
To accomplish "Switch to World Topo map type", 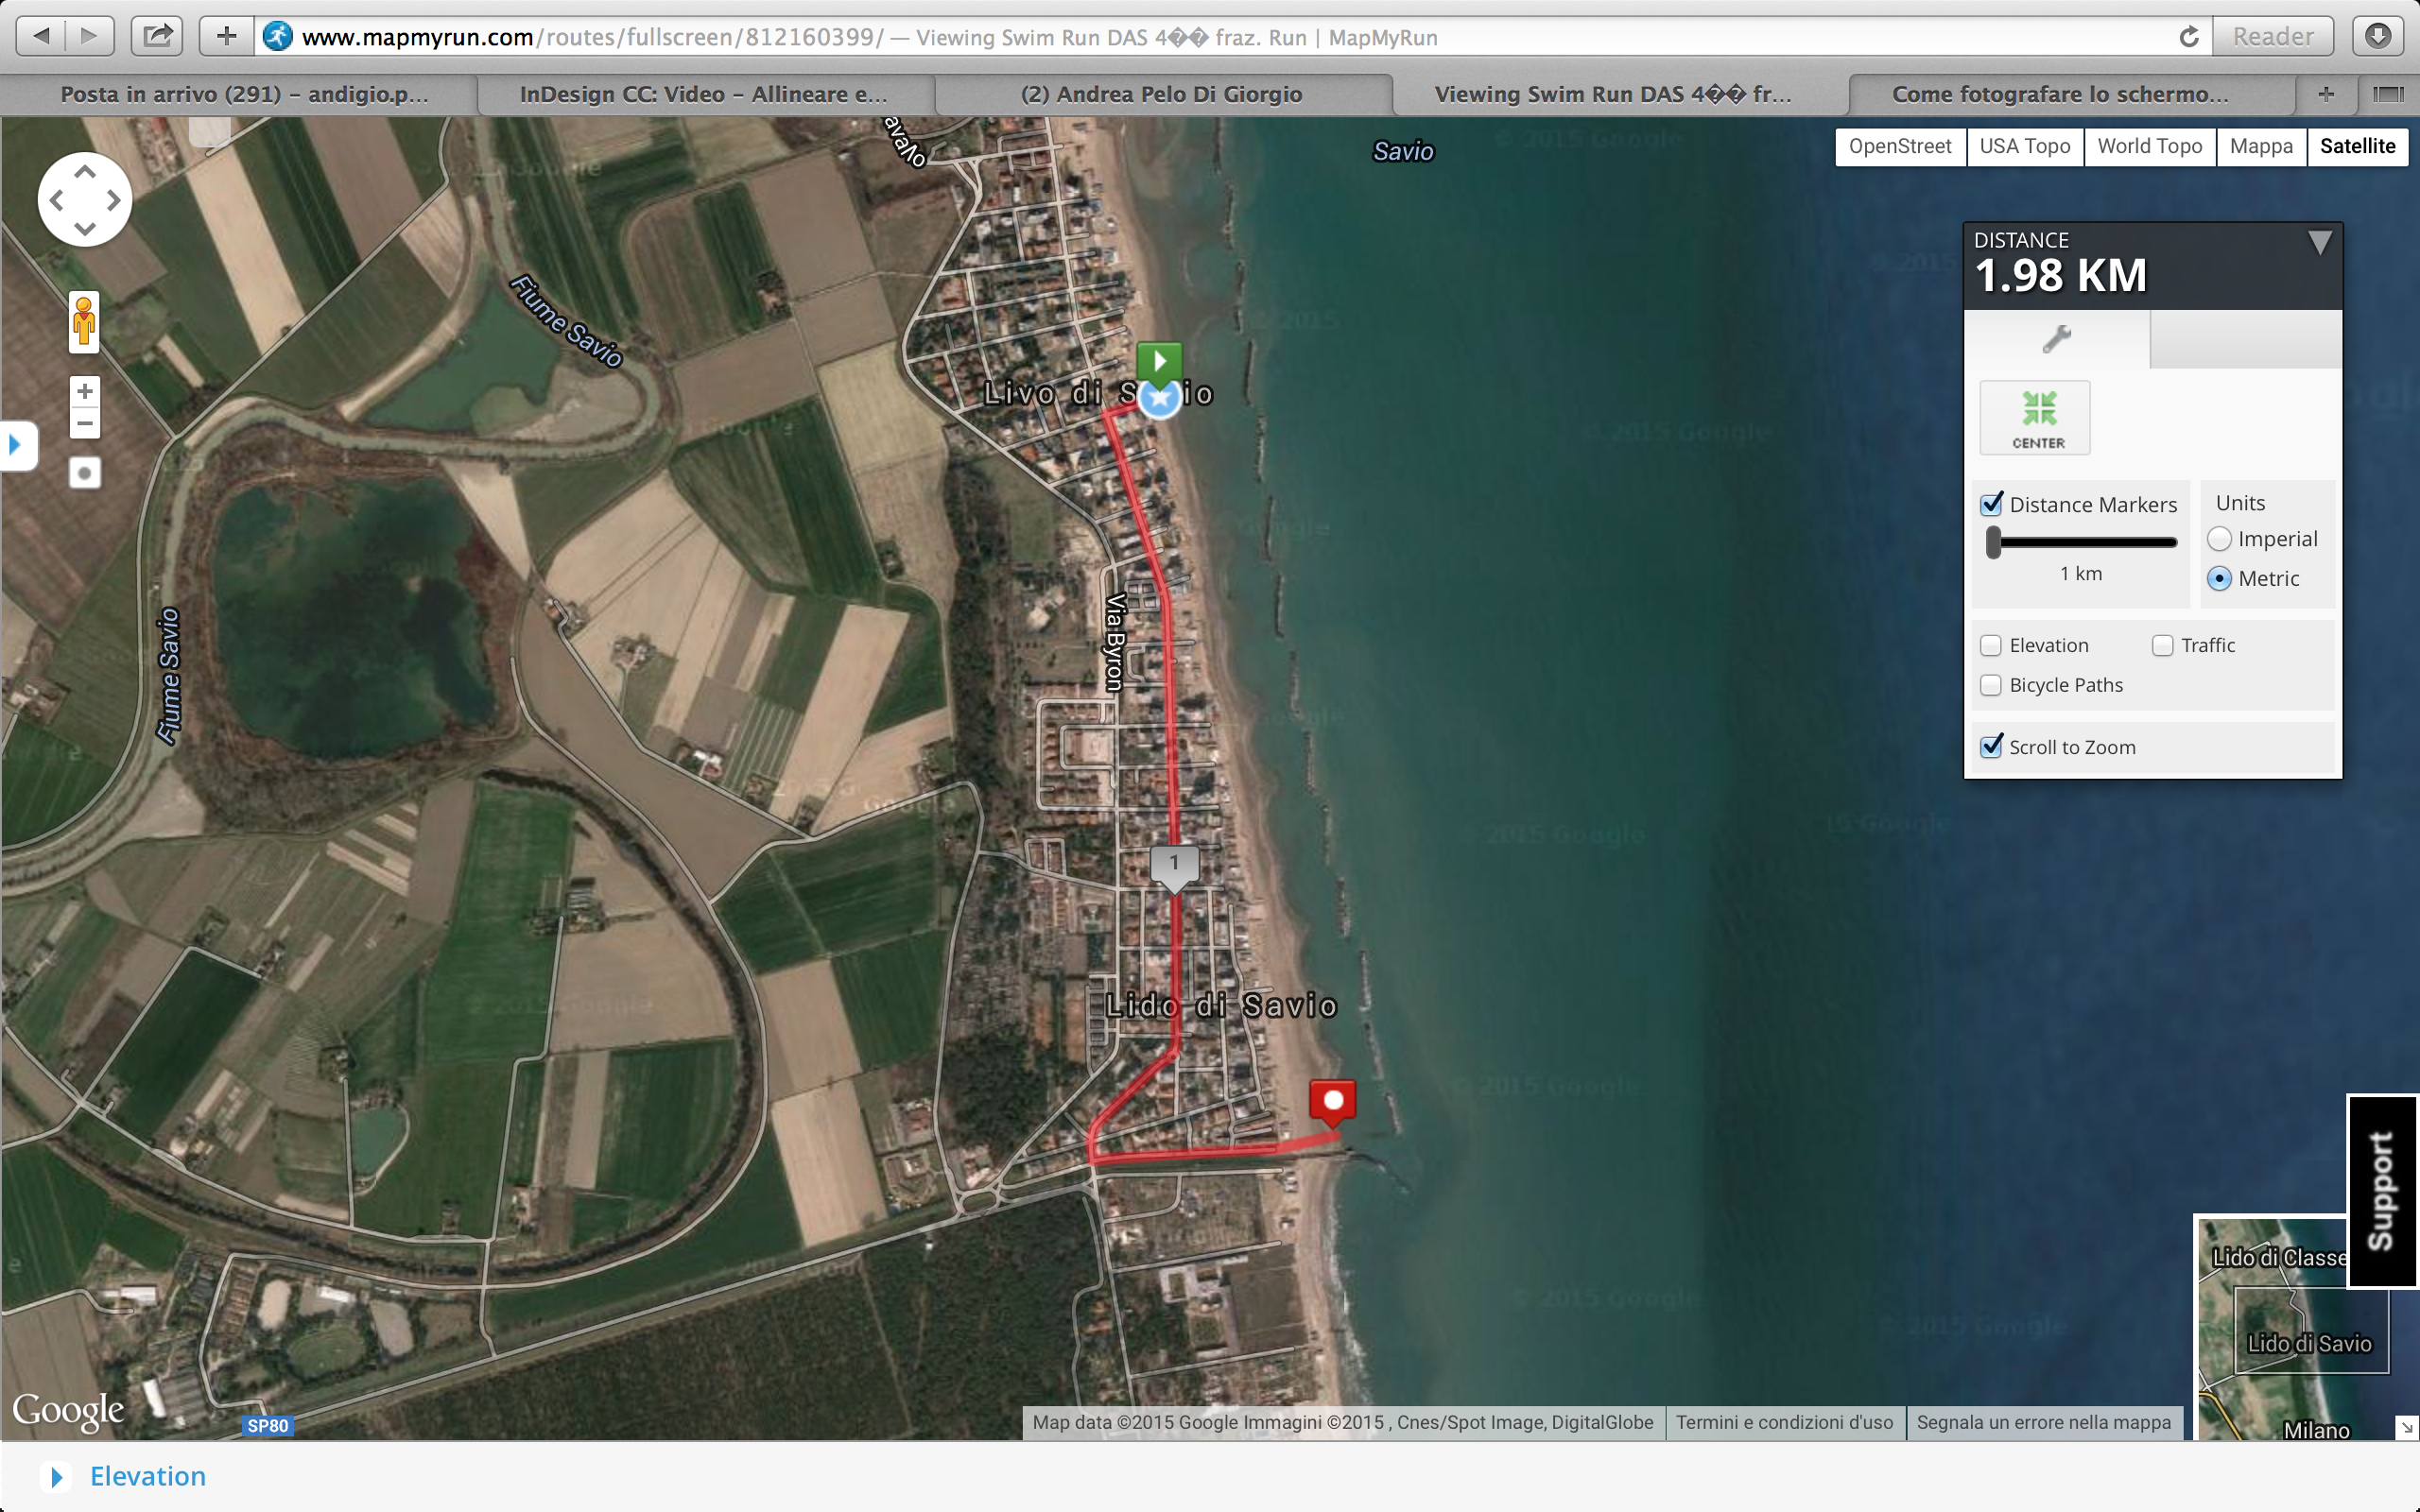I will (x=2150, y=146).
